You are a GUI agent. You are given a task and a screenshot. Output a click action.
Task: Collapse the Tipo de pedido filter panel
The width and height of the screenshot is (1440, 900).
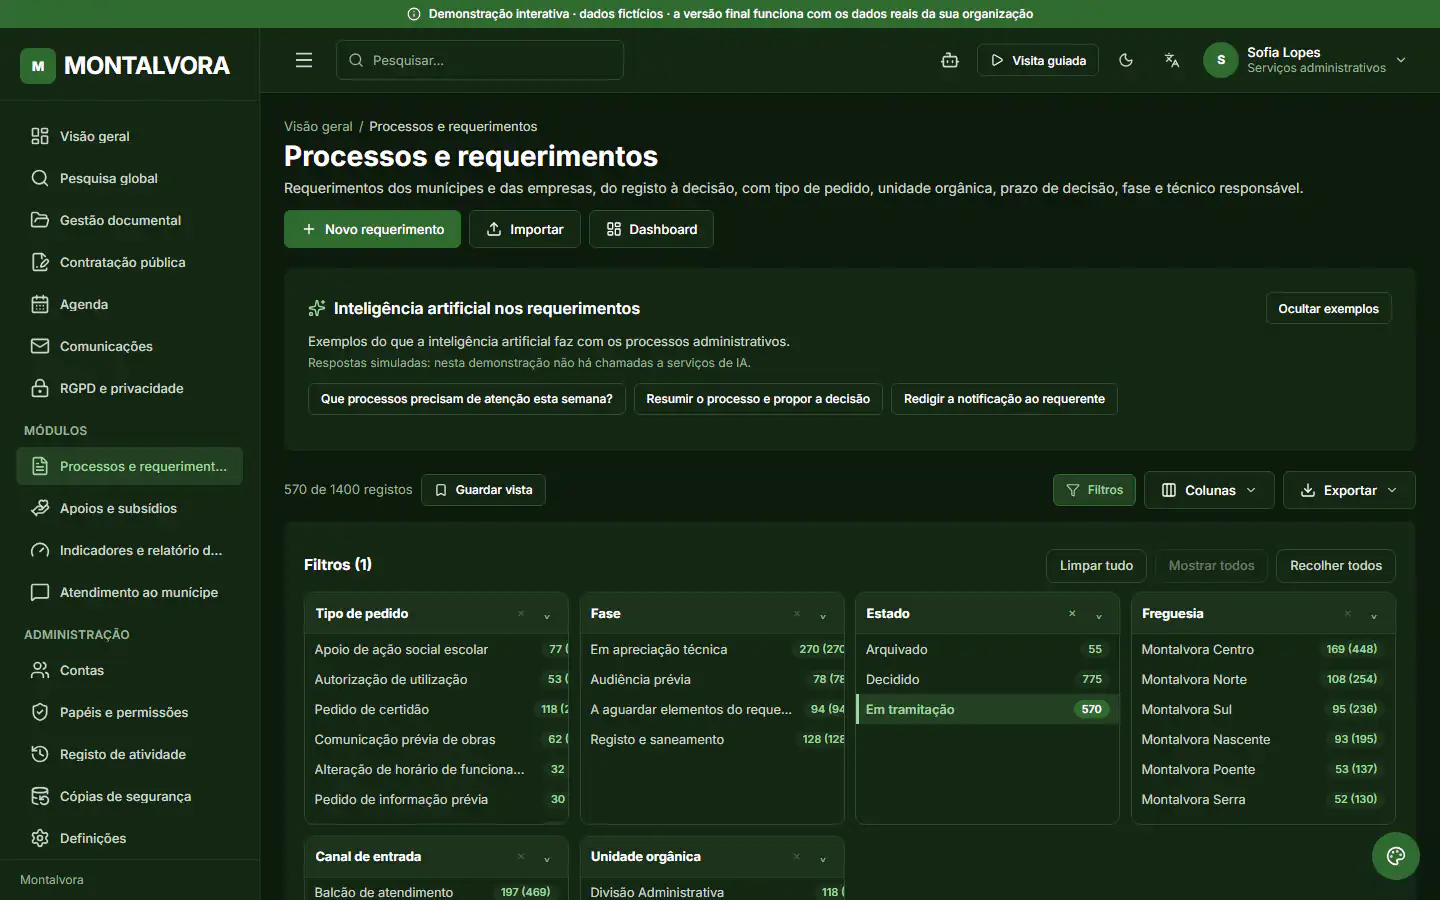pyautogui.click(x=547, y=615)
